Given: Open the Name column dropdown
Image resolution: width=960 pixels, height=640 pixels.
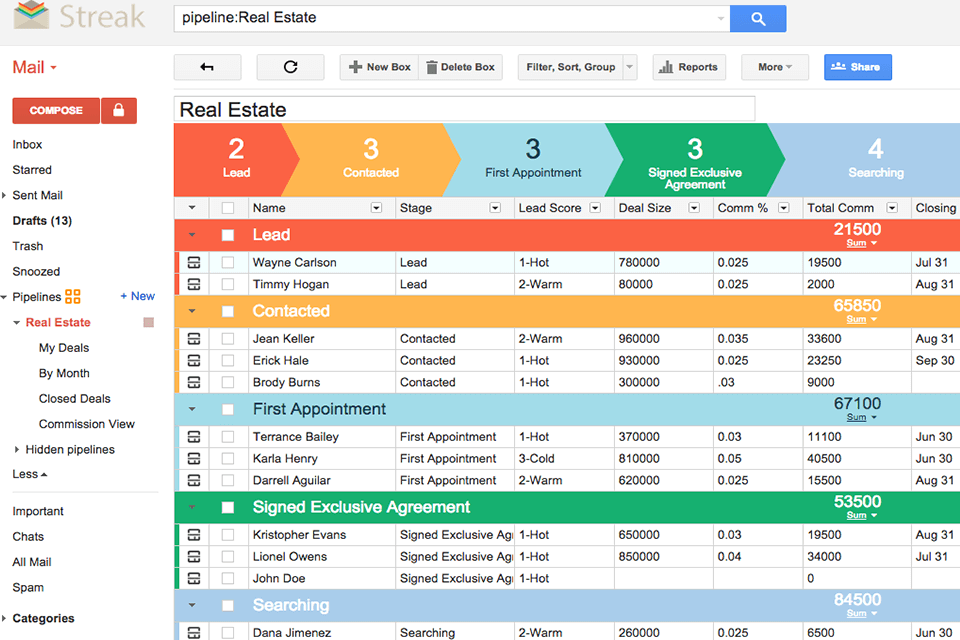Looking at the screenshot, I should click(x=377, y=208).
